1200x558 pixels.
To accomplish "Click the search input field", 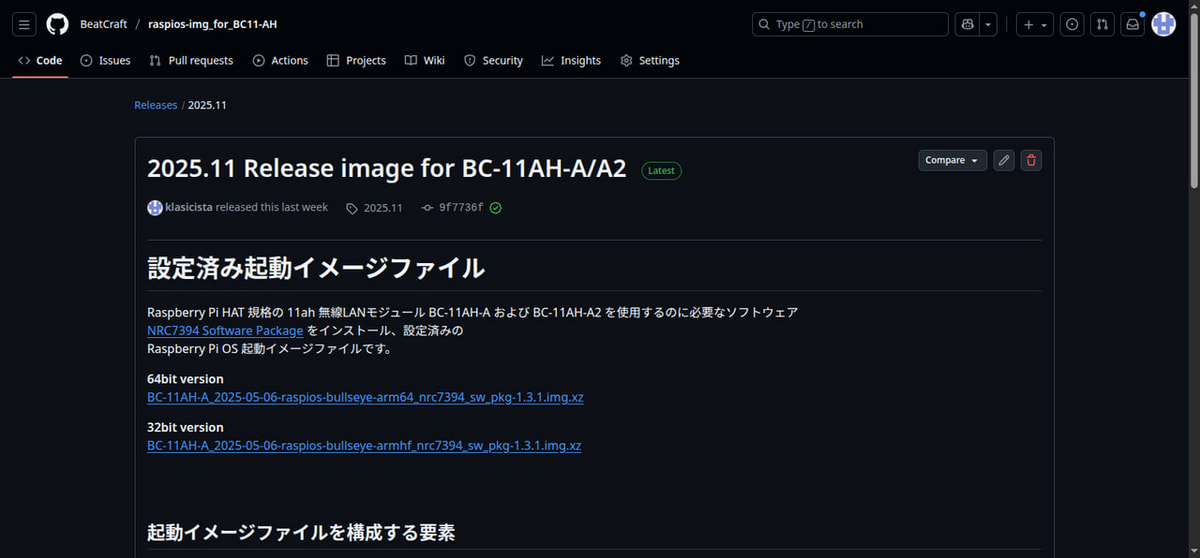I will click(x=849, y=24).
